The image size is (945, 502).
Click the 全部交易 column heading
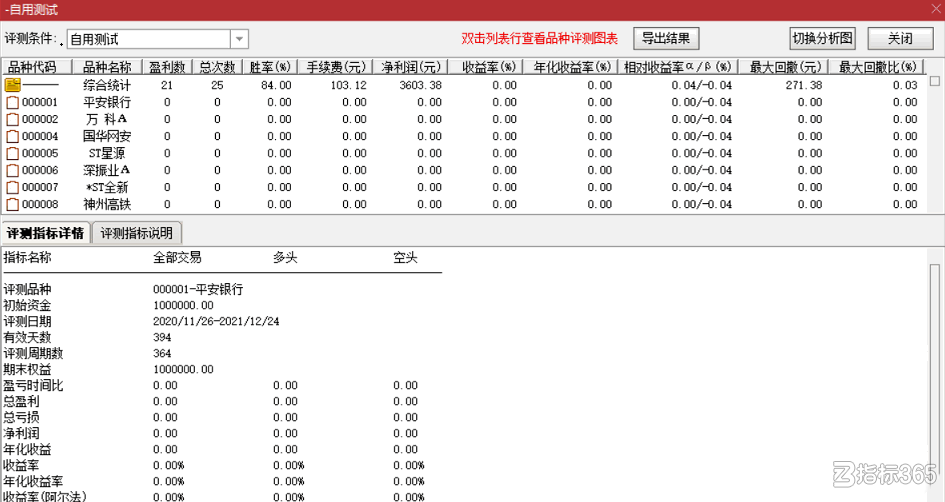177,258
